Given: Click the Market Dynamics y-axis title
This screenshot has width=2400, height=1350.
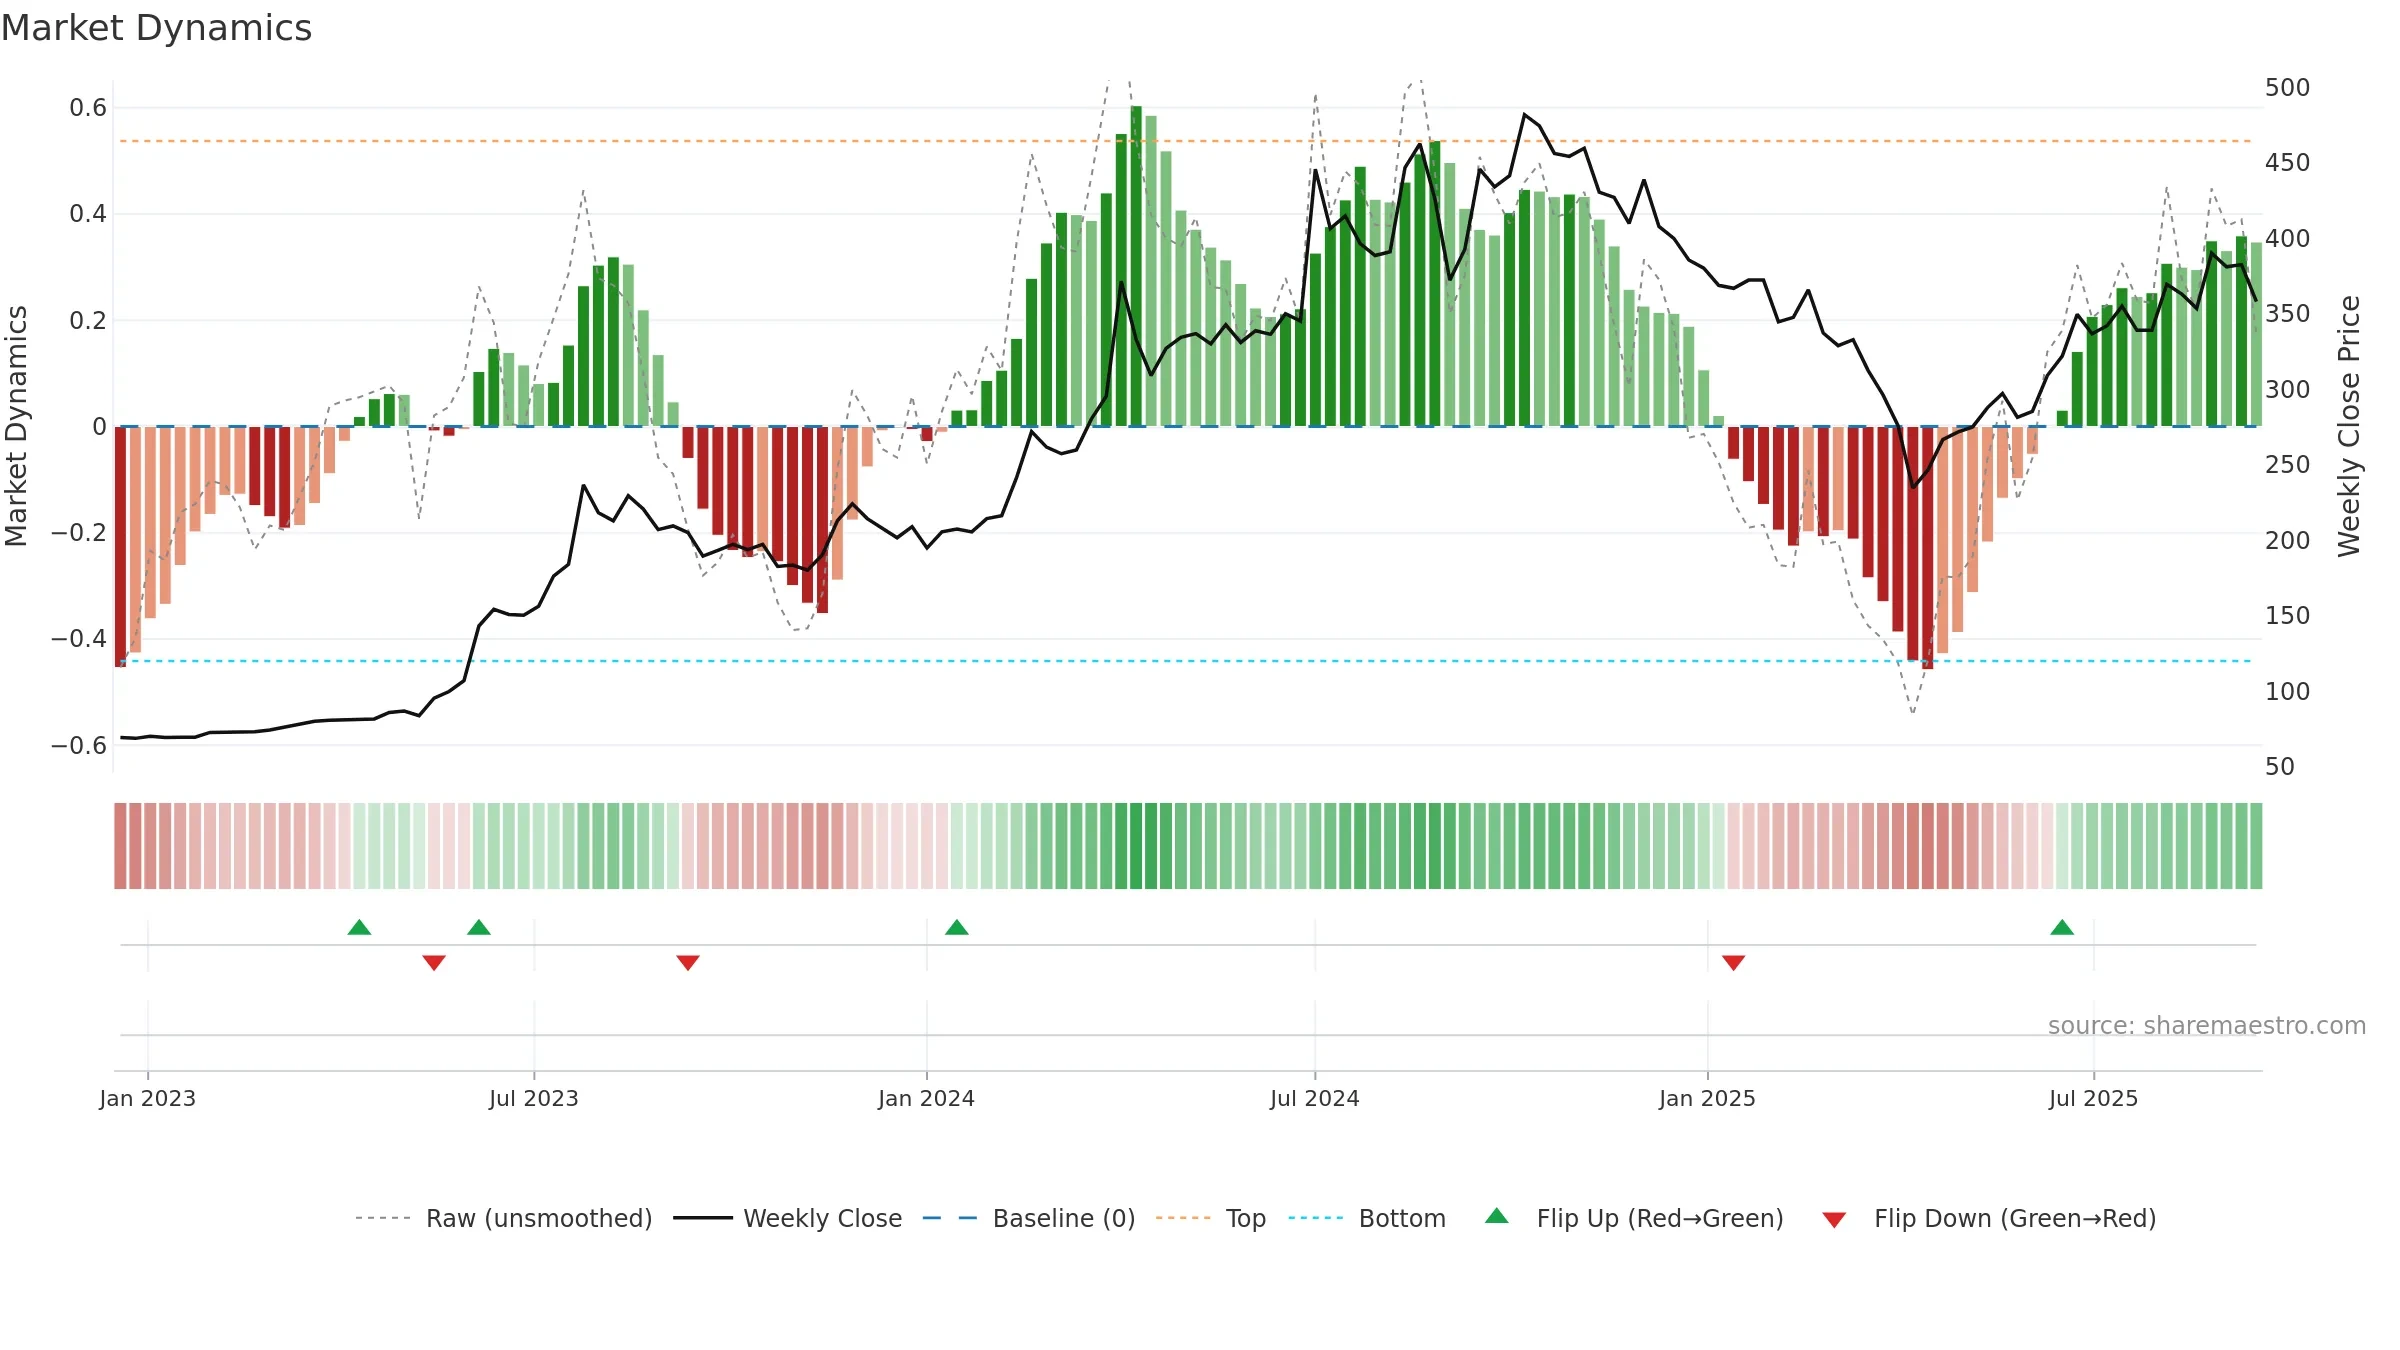Looking at the screenshot, I should tap(16, 426).
